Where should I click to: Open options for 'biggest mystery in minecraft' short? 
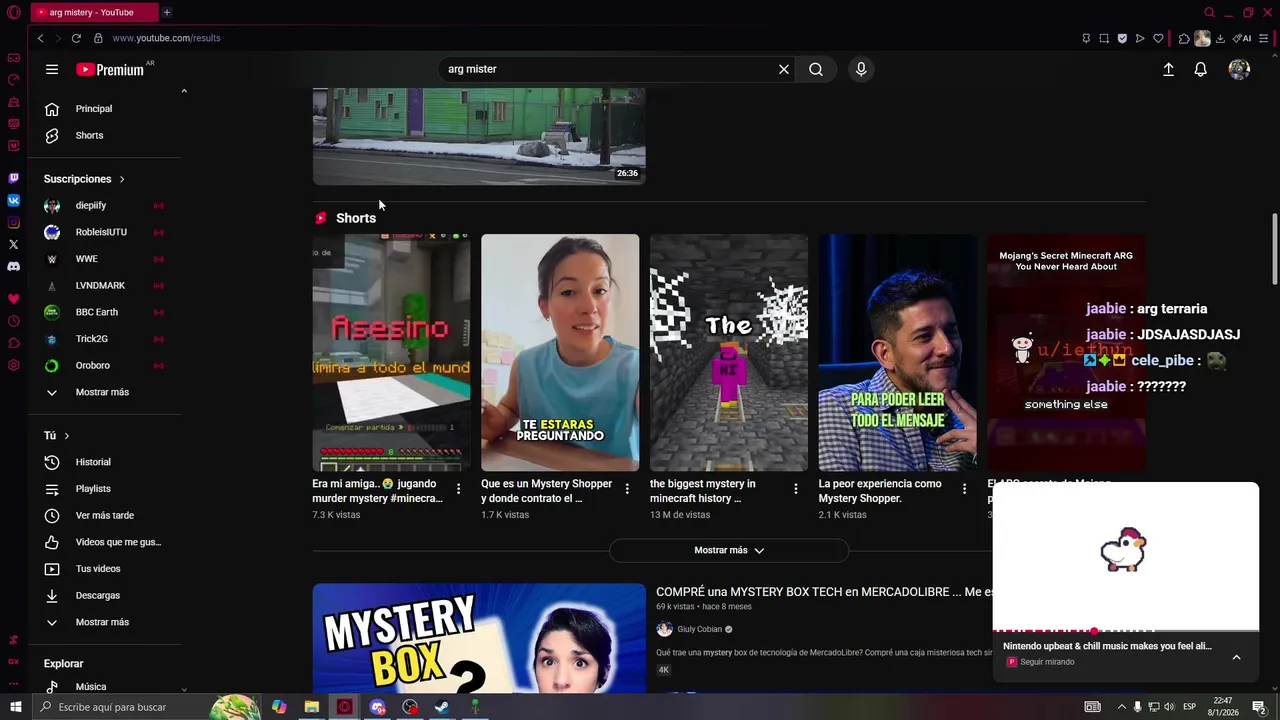796,489
